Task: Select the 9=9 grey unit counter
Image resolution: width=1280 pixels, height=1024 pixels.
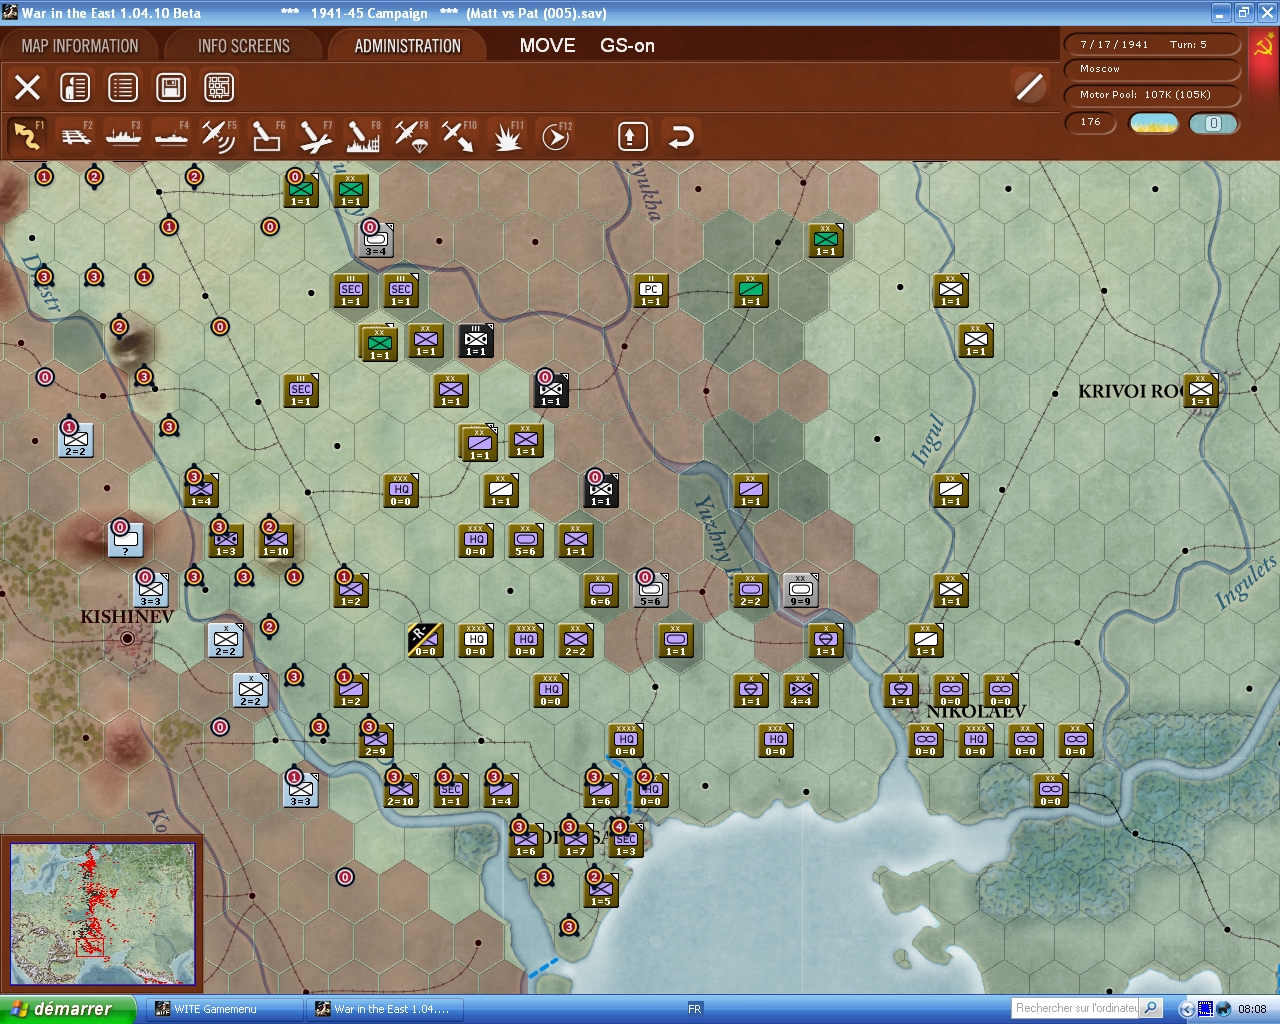Action: click(800, 590)
